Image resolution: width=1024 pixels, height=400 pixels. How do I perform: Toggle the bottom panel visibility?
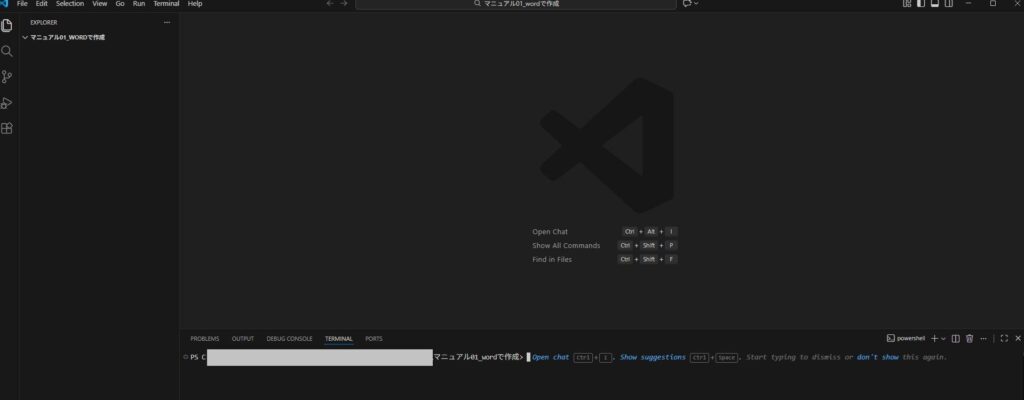(x=935, y=4)
